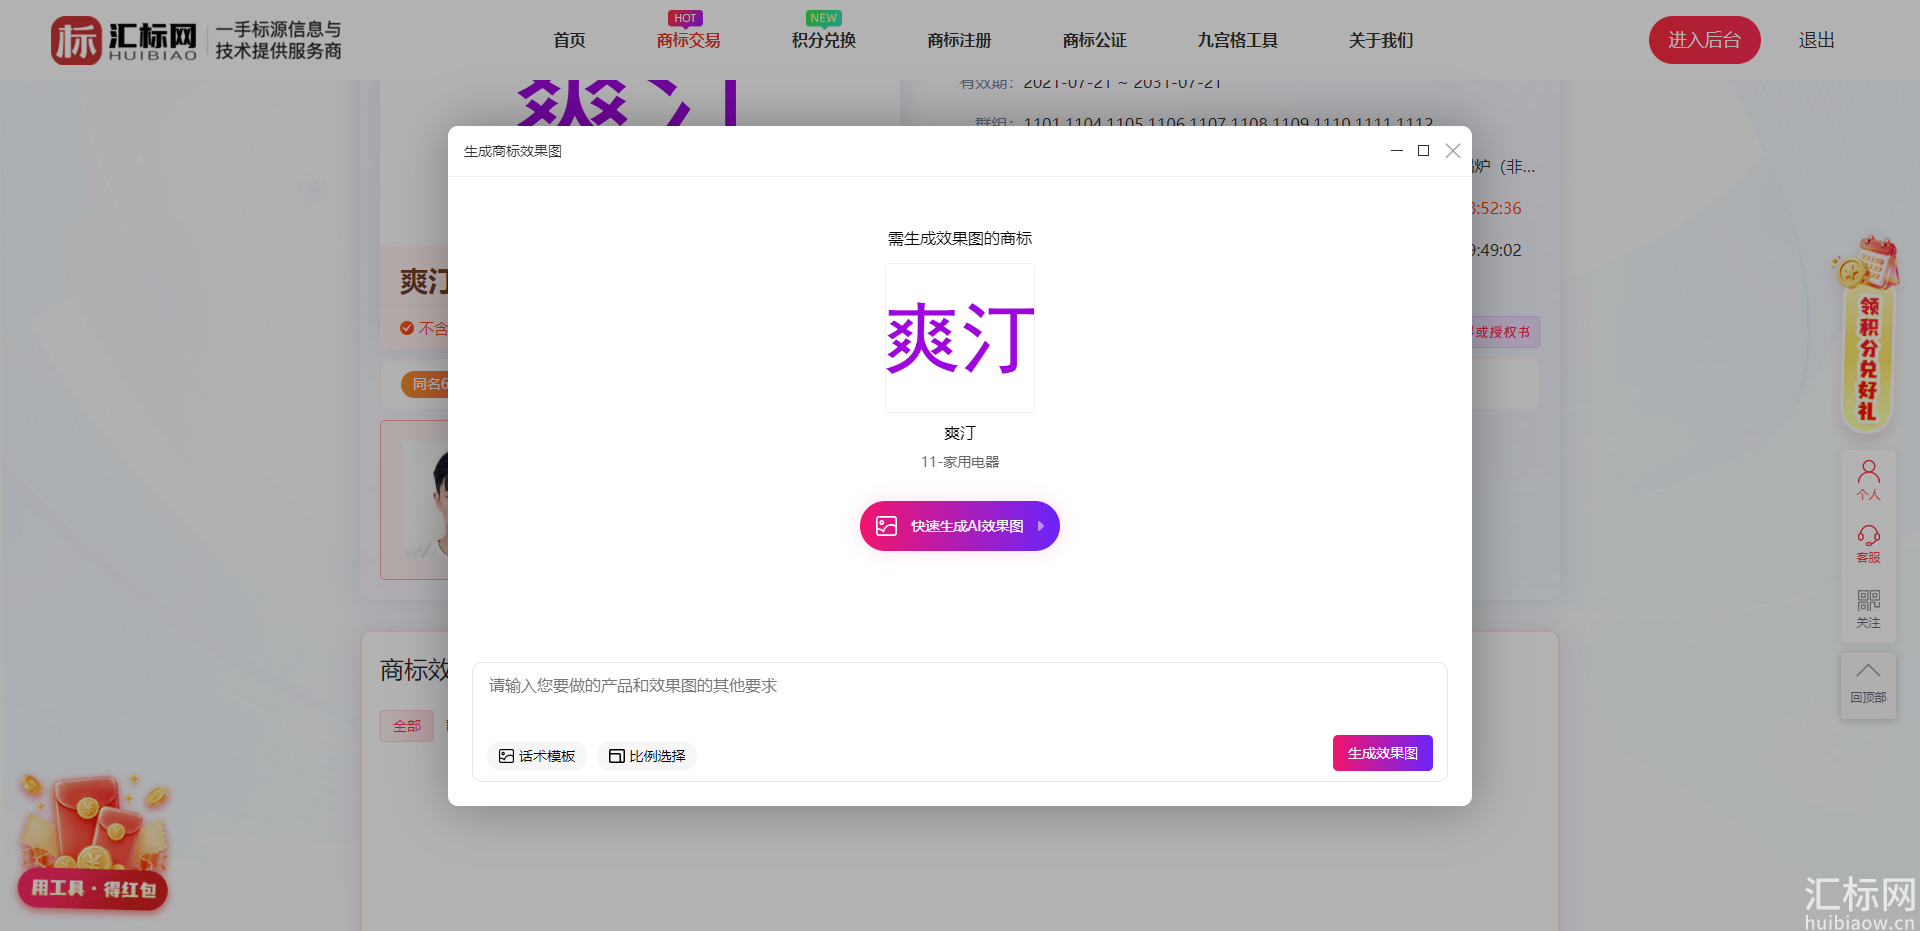The image size is (1920, 931).
Task: Open the 商标注册 menu item
Action: pyautogui.click(x=959, y=40)
